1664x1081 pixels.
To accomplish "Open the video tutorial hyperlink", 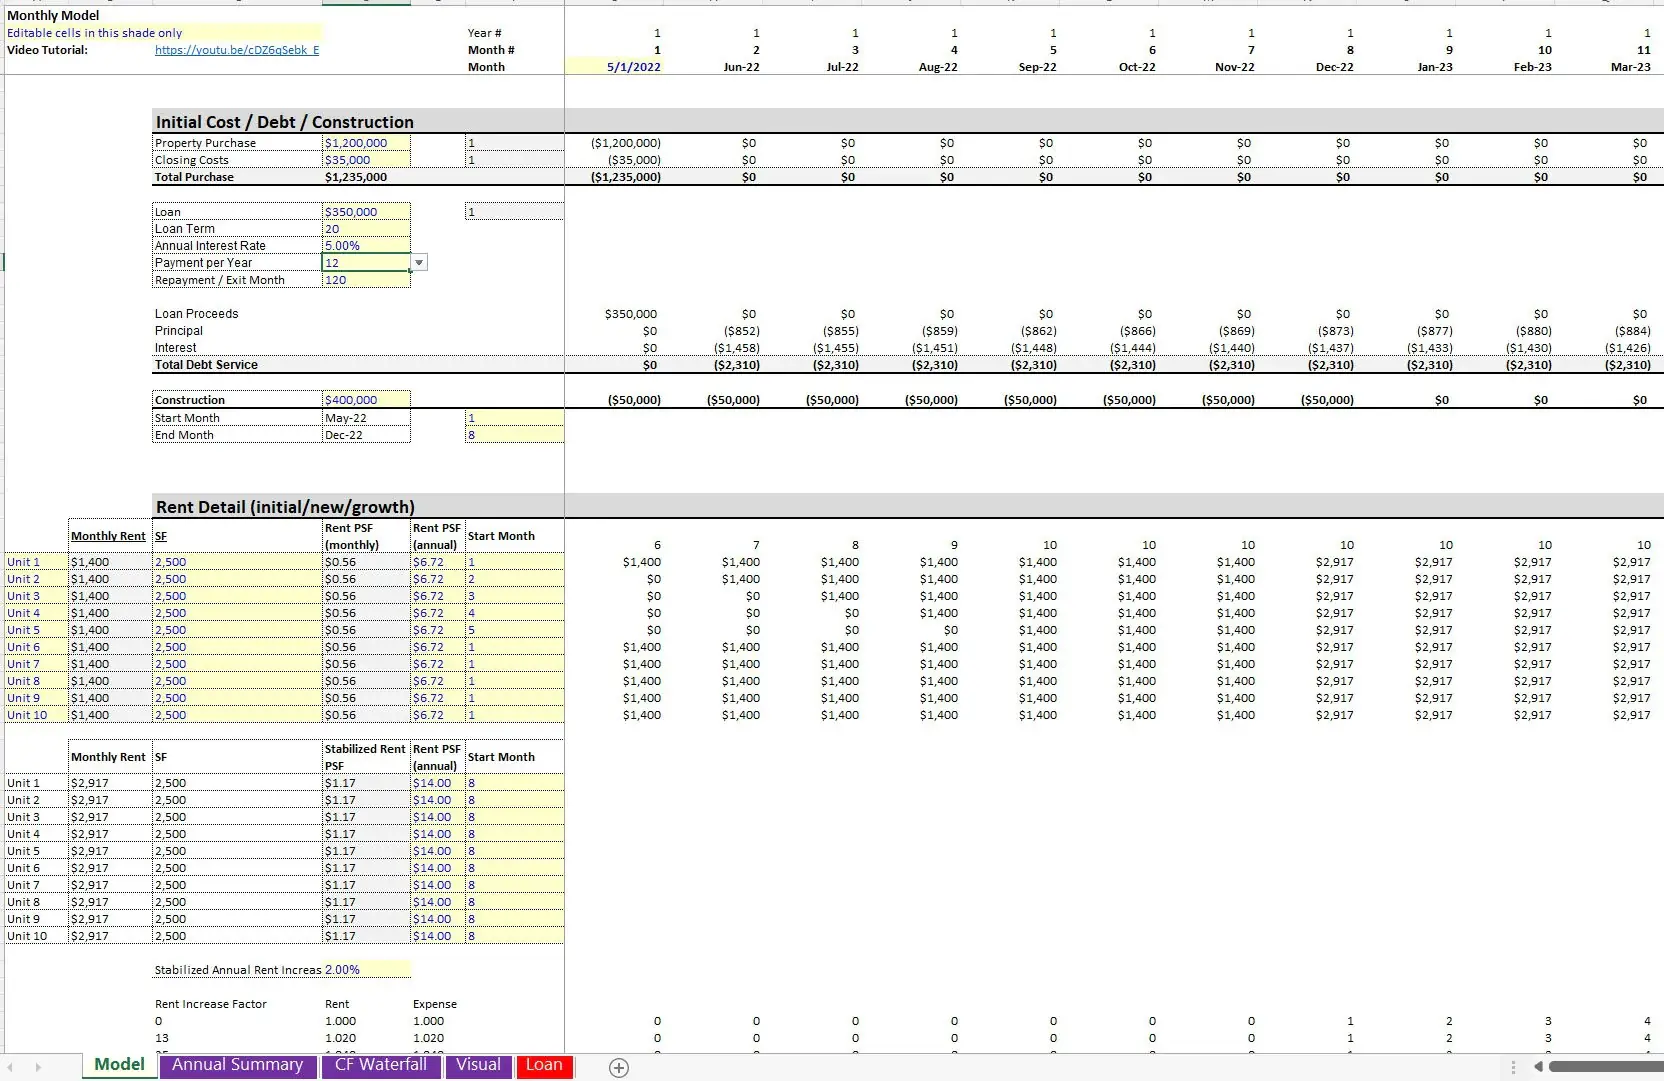I will (236, 50).
